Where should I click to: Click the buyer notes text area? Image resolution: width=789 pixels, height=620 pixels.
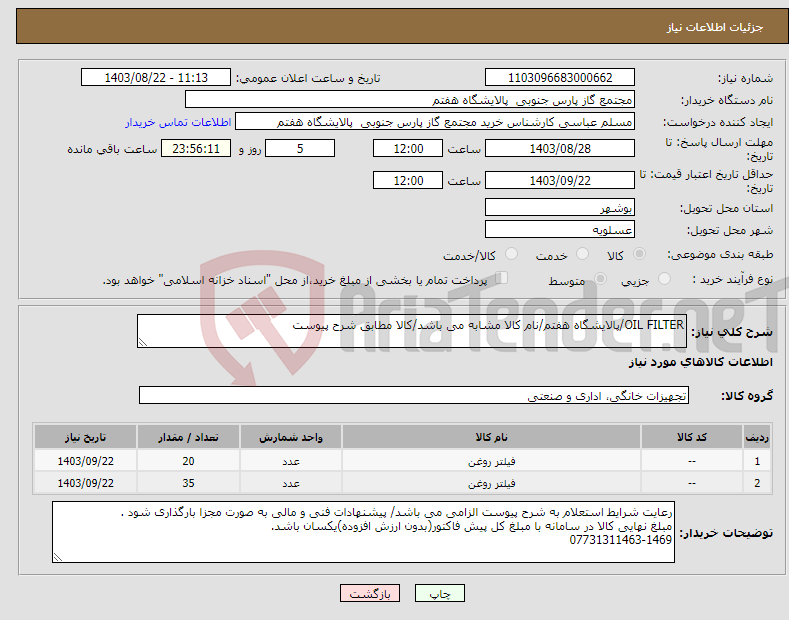363,532
